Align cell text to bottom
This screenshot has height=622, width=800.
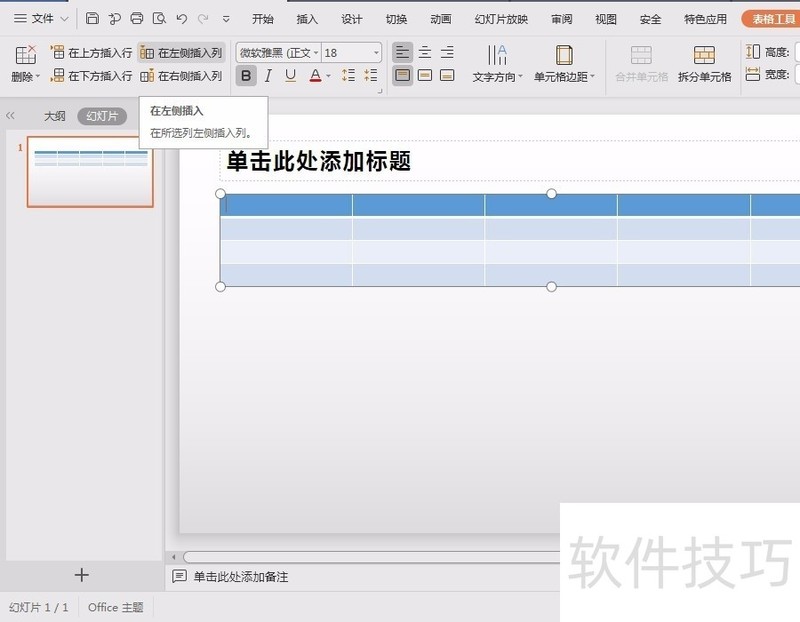pyautogui.click(x=447, y=76)
